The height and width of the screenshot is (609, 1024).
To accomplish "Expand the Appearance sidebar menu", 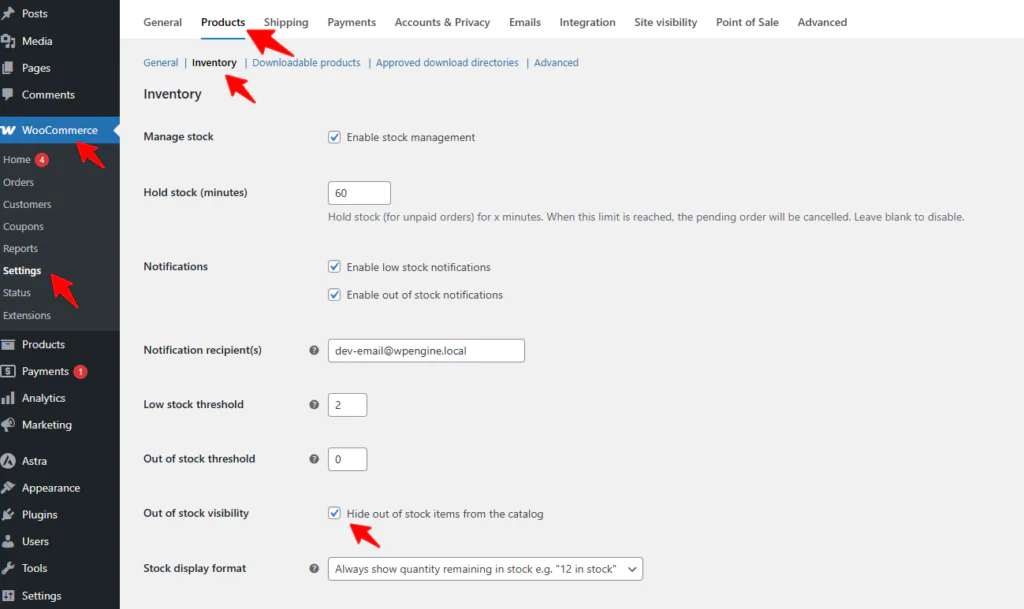I will pos(50,488).
